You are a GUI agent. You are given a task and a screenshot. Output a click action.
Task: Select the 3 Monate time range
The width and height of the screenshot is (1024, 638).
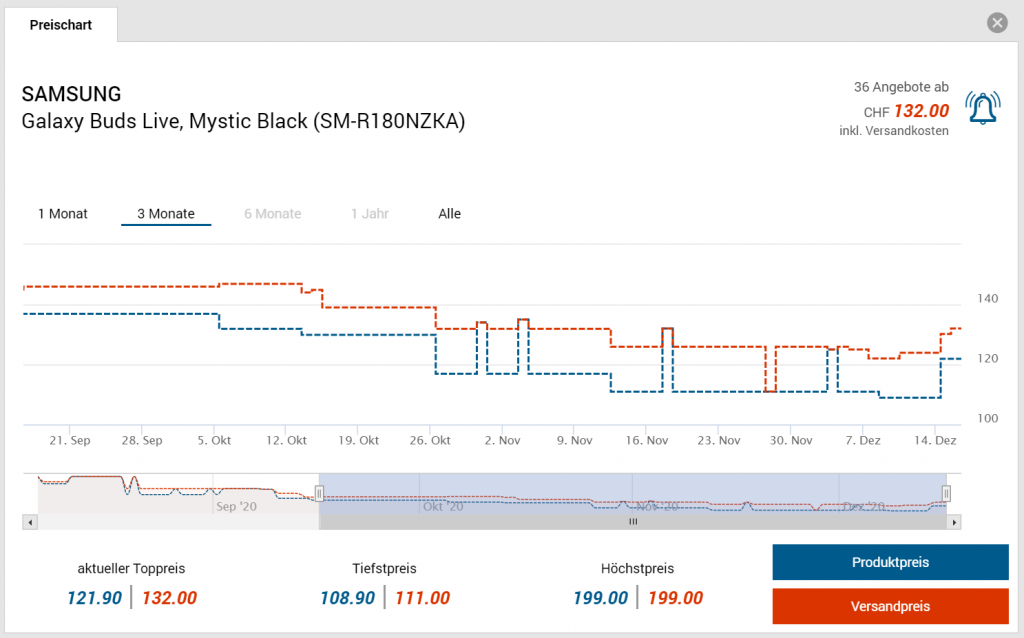[166, 214]
